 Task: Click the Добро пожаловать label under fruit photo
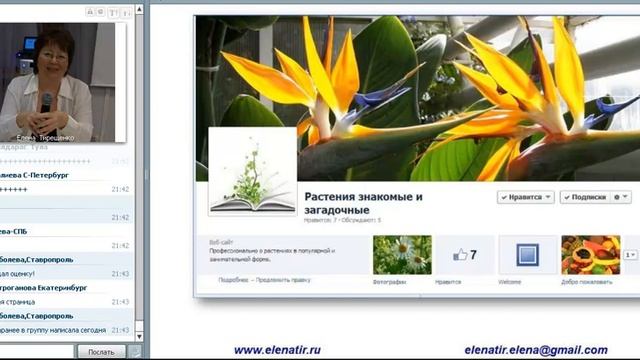[x=587, y=282]
